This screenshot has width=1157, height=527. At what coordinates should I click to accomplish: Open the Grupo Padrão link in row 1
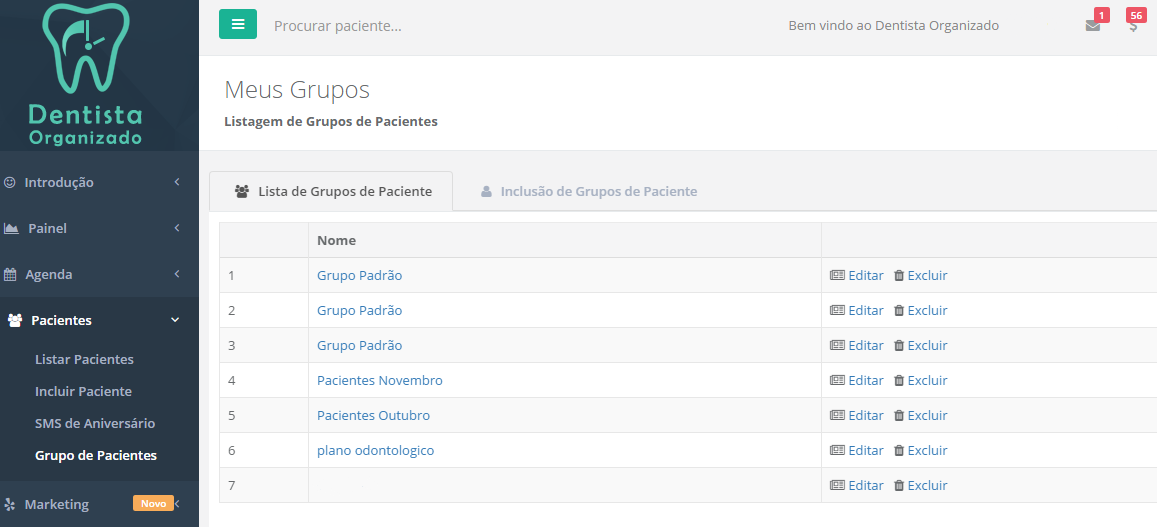coord(359,275)
